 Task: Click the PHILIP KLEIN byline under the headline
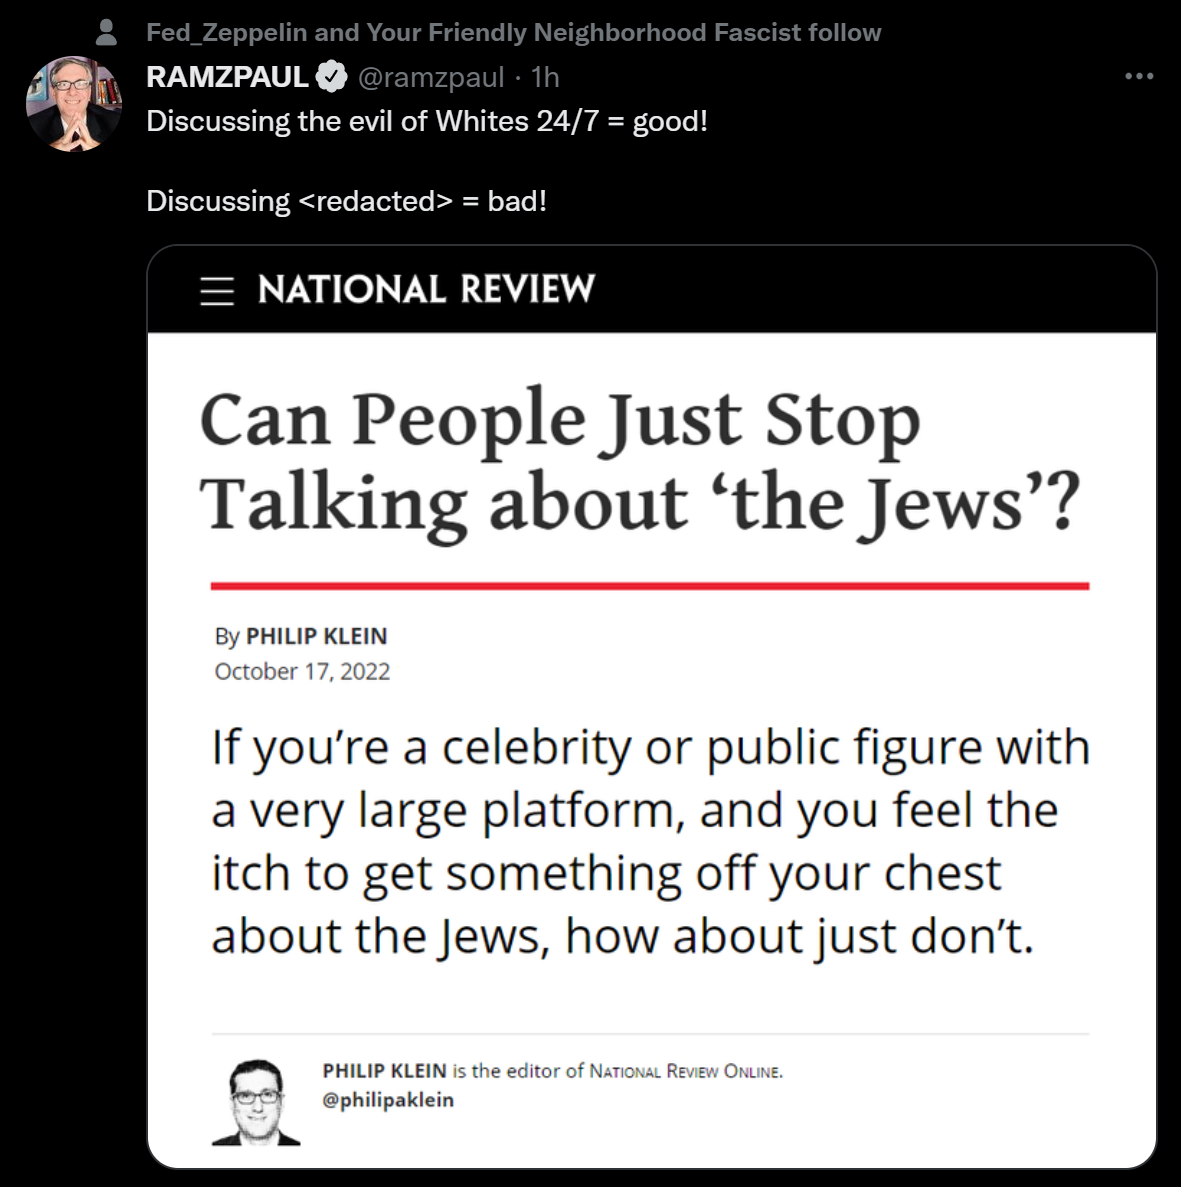(316, 636)
